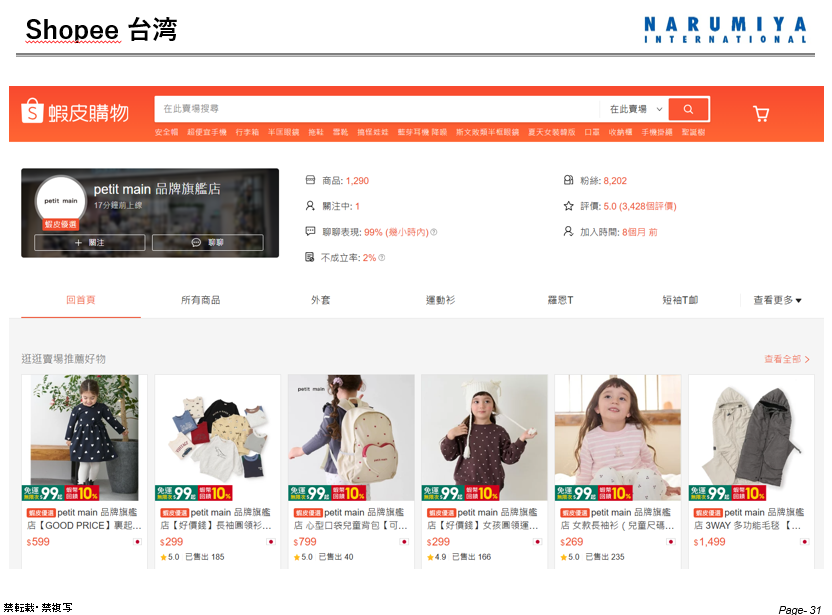Viewport: 832px width, 615px height.
Task: Click the 聊聊表現 chat performance icon
Action: click(310, 231)
